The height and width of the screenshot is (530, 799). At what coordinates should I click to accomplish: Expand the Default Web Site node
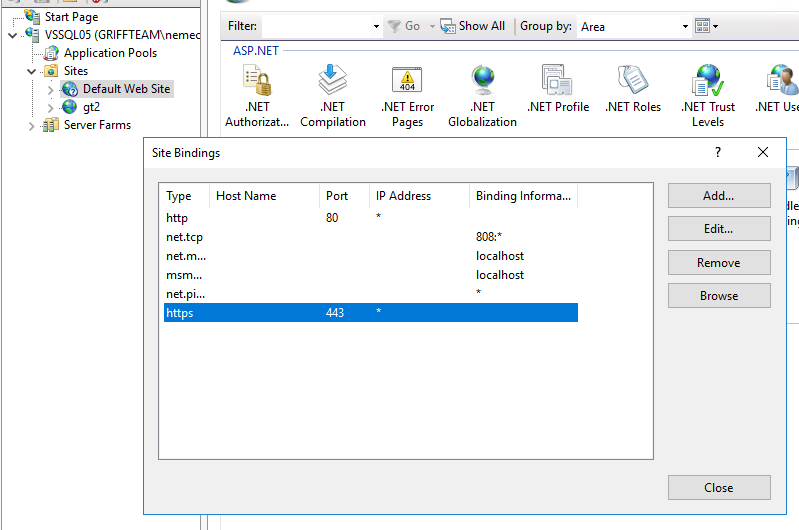click(51, 89)
